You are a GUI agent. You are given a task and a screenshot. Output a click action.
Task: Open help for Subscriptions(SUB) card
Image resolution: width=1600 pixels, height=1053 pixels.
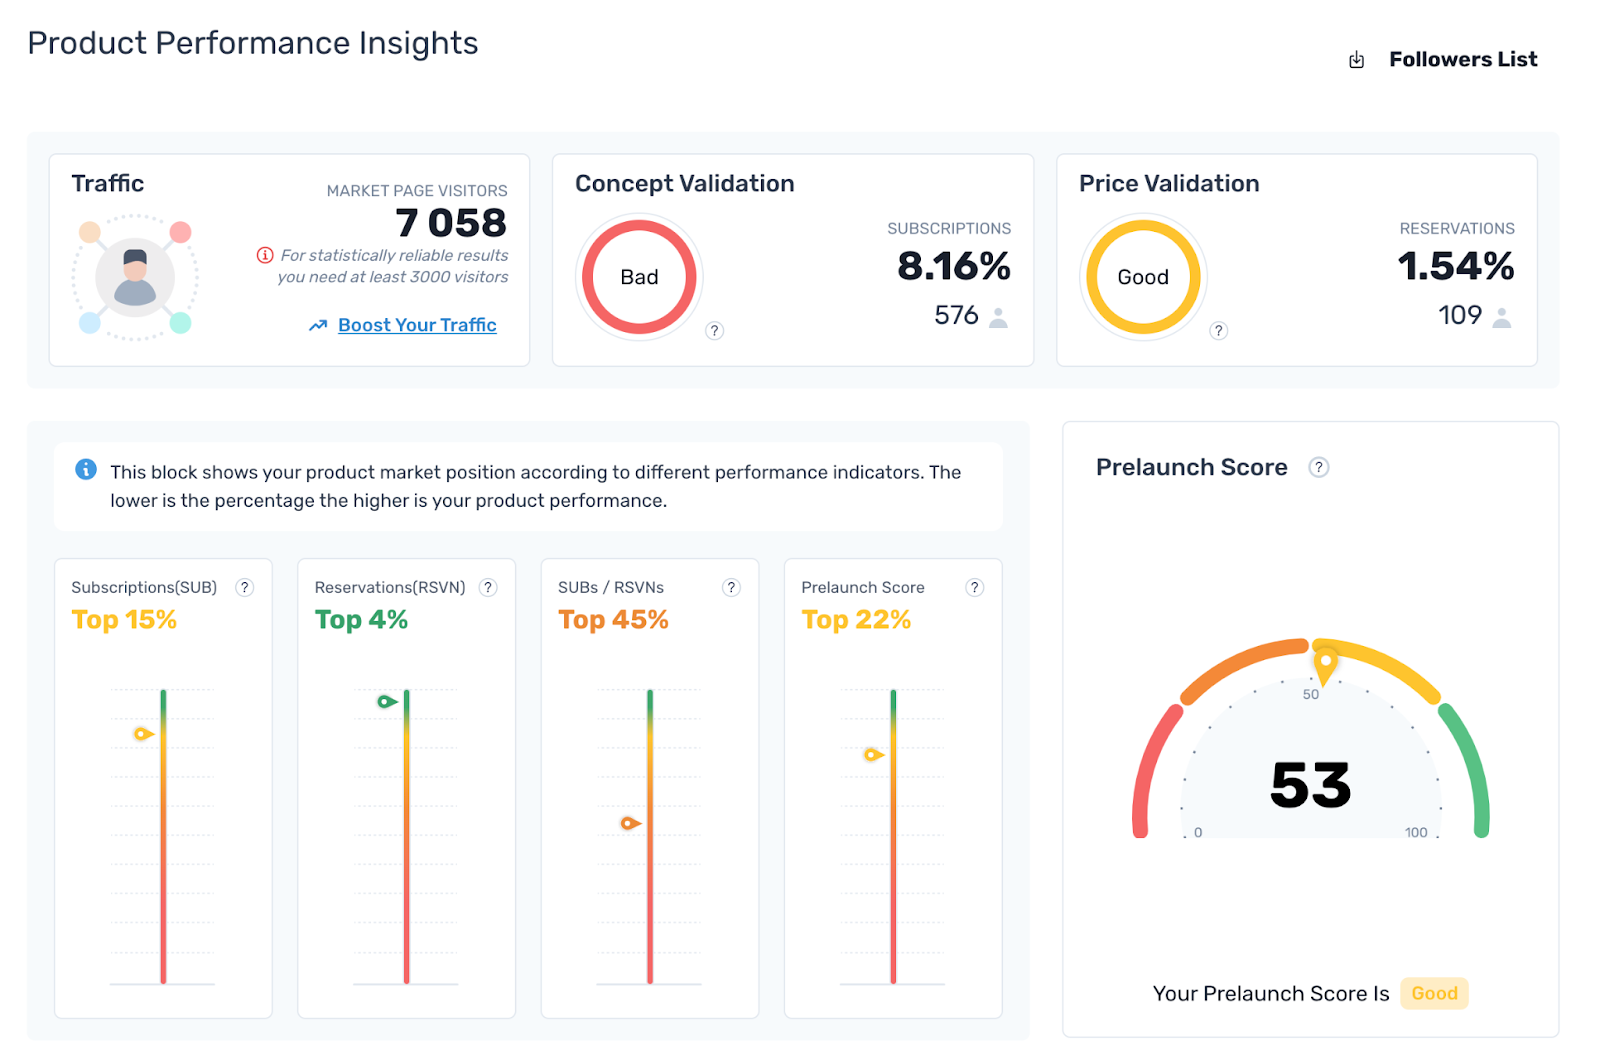click(x=244, y=587)
